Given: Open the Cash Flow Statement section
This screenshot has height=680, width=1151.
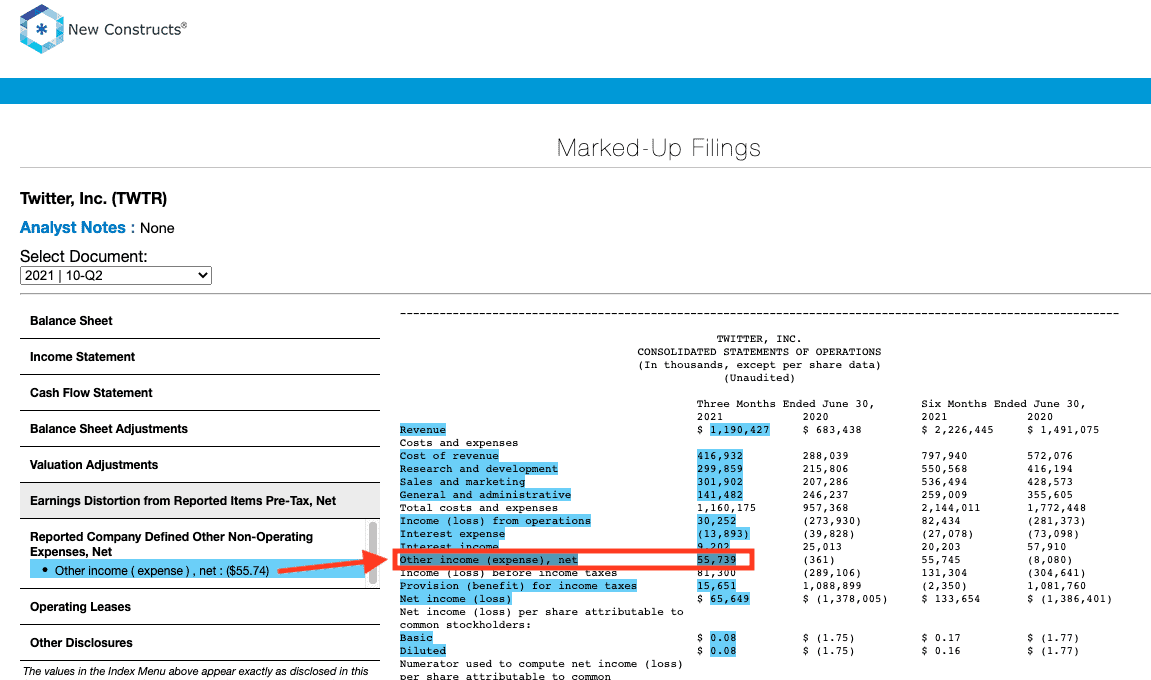Looking at the screenshot, I should (91, 393).
